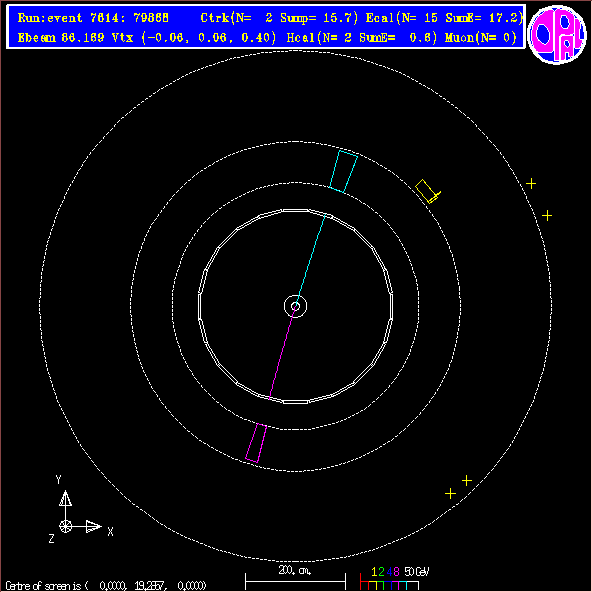Click the OPAL logo in the corner
593x593 pixels.
(x=557, y=34)
